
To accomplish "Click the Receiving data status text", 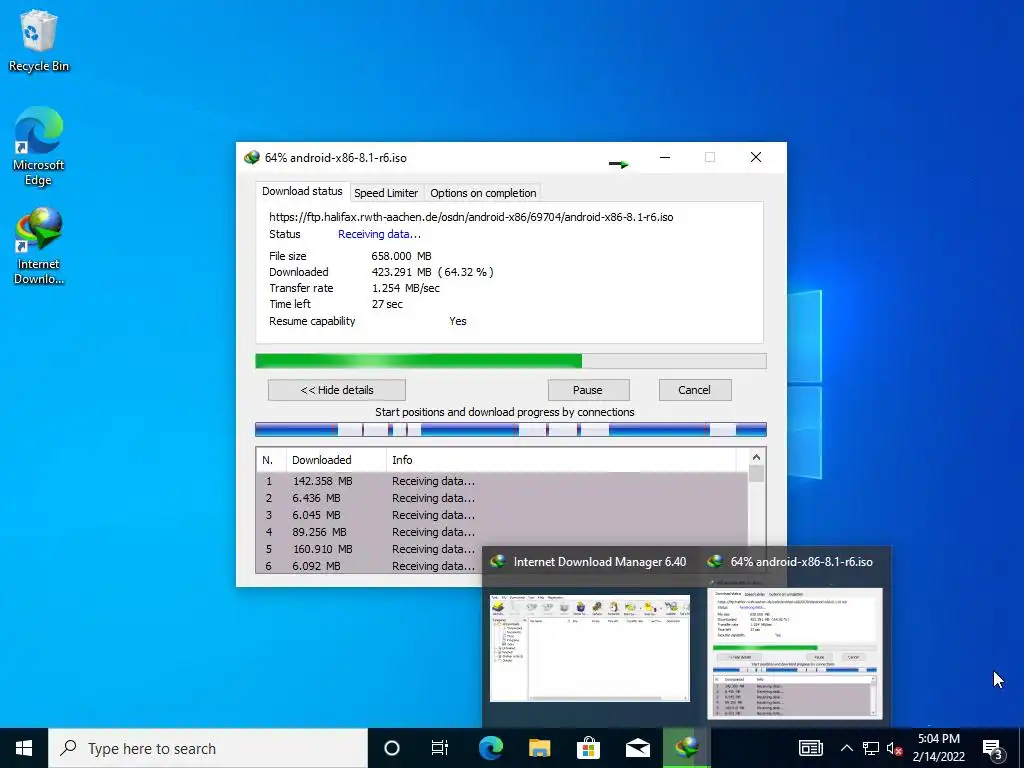I will 379,234.
